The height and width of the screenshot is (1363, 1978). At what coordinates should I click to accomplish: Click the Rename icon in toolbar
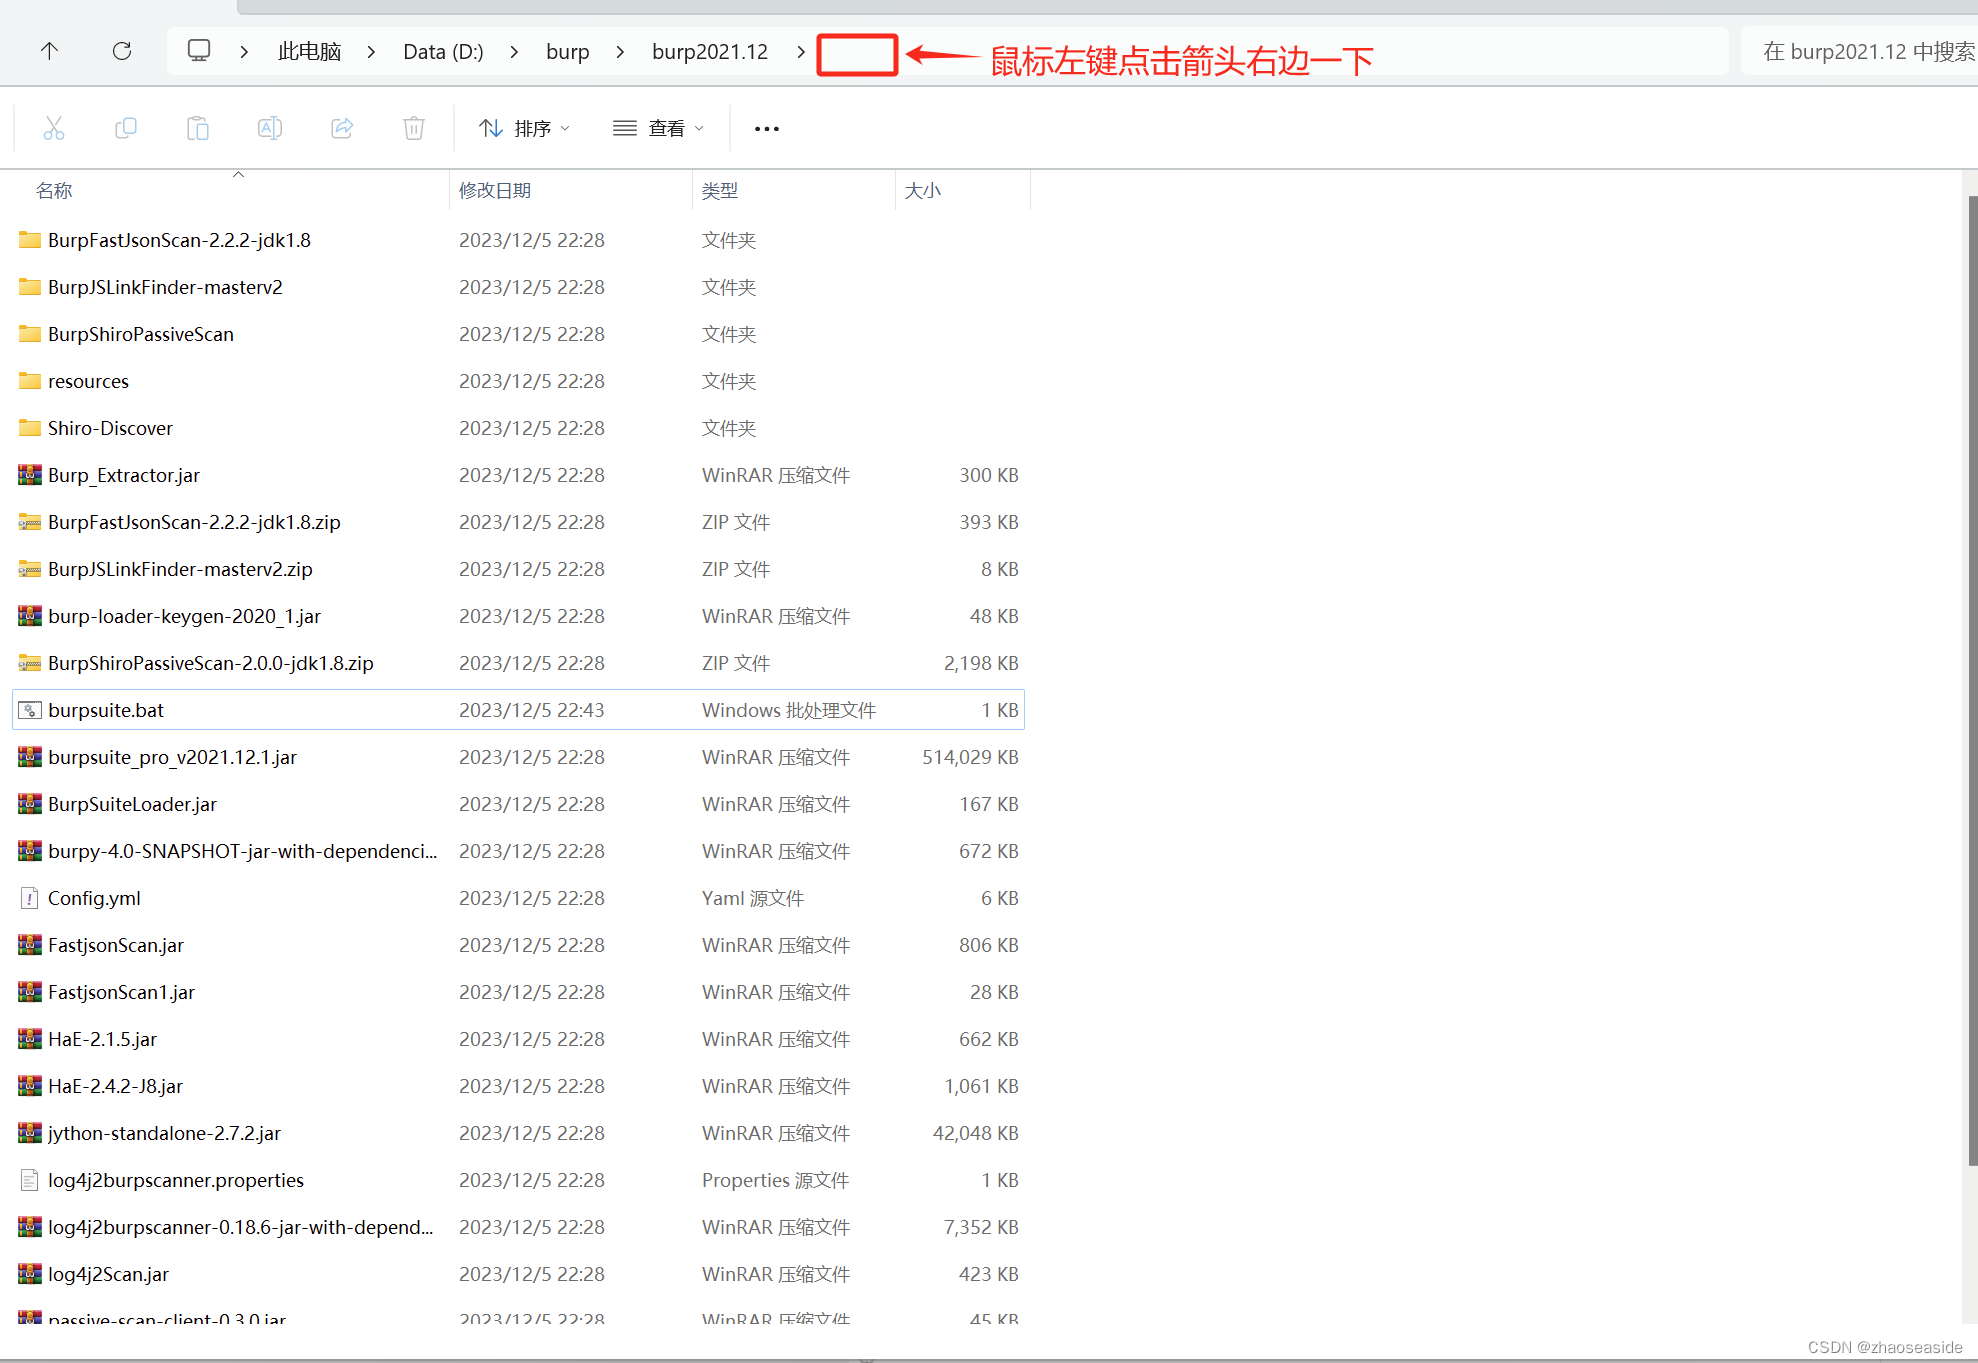[270, 128]
